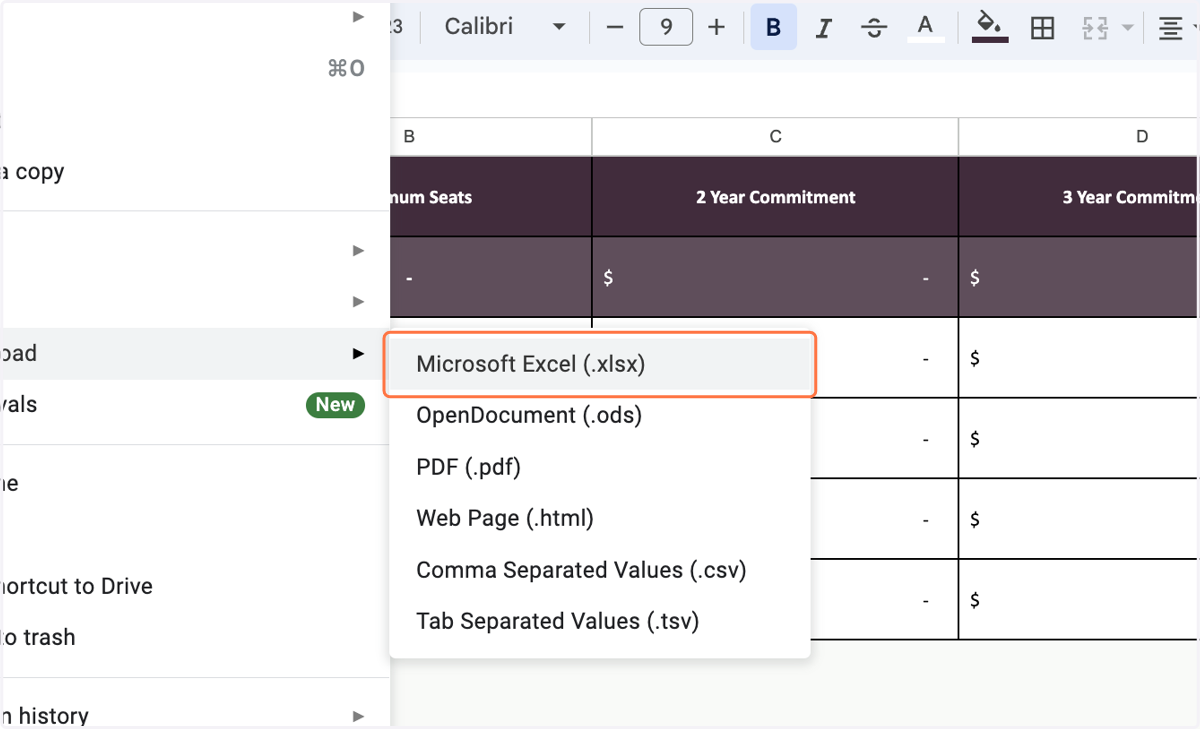Increase font size with plus button
1200x729 pixels.
716,28
